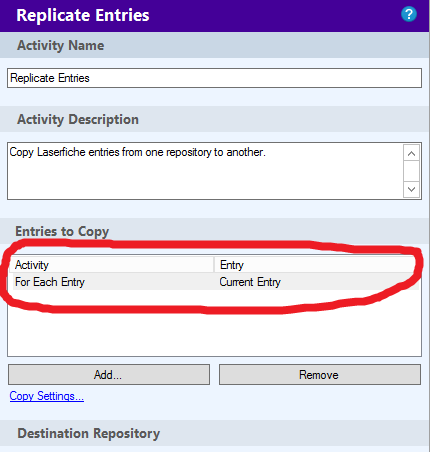Click the Activity Name text field
Screen dimensions: 434x452
[x=214, y=78]
